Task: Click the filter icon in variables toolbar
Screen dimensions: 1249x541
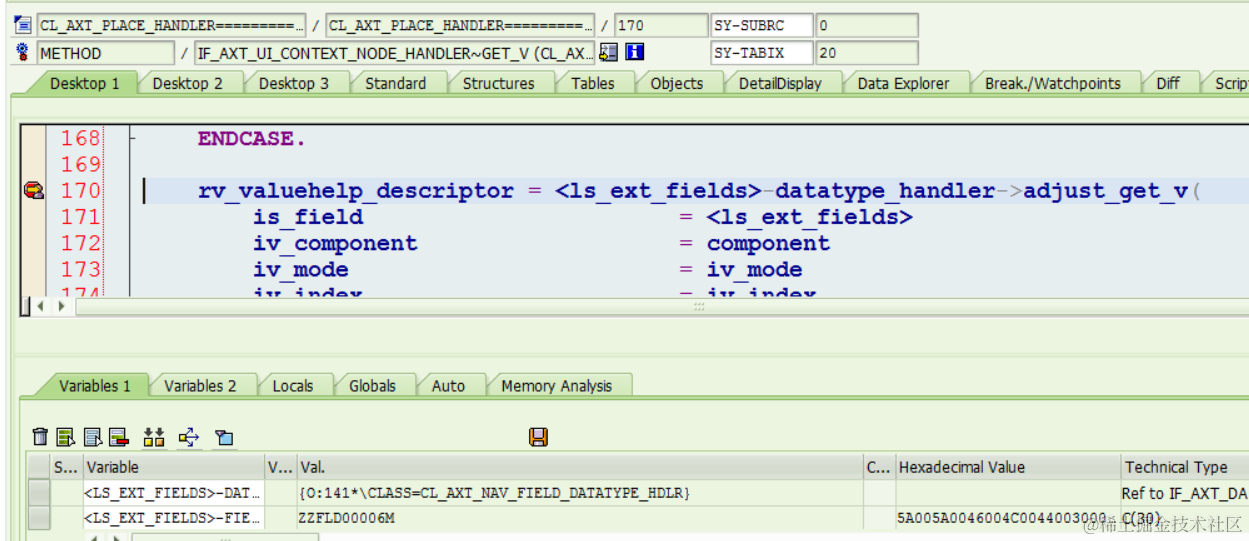Action: coord(225,437)
